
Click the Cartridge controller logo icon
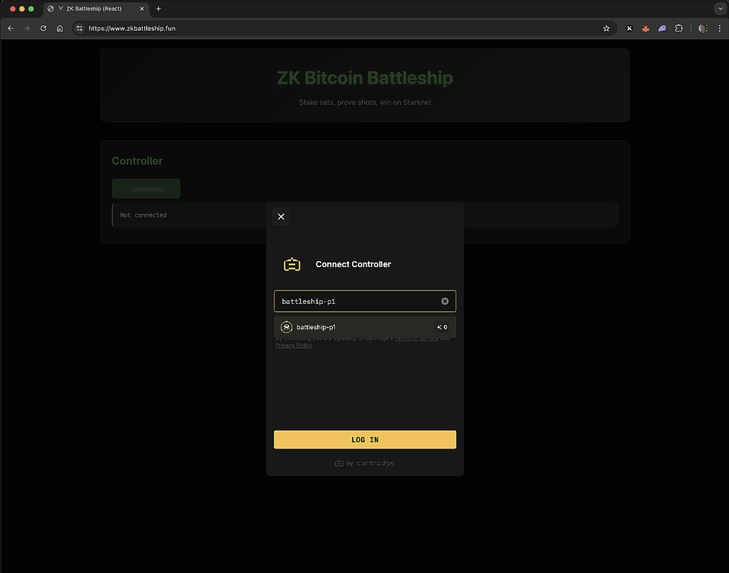pos(292,264)
